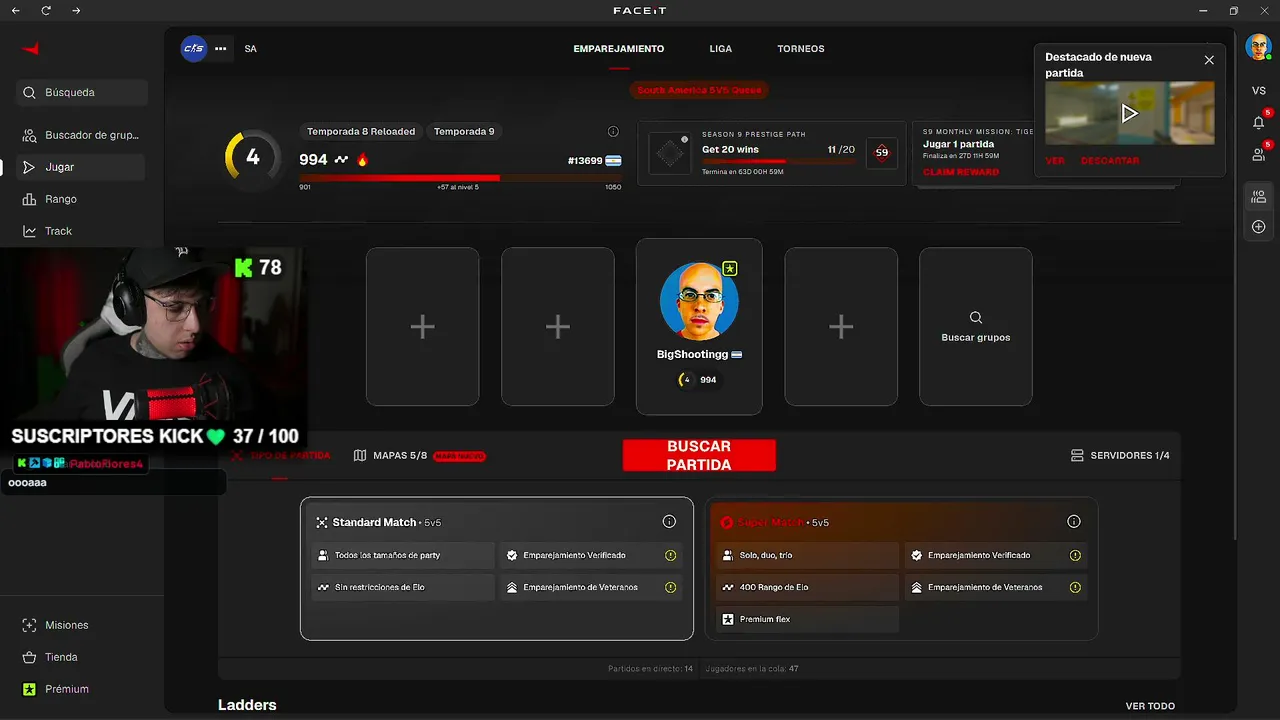Add a player in the first empty party slot
Image resolution: width=1280 pixels, height=720 pixels.
(422, 327)
